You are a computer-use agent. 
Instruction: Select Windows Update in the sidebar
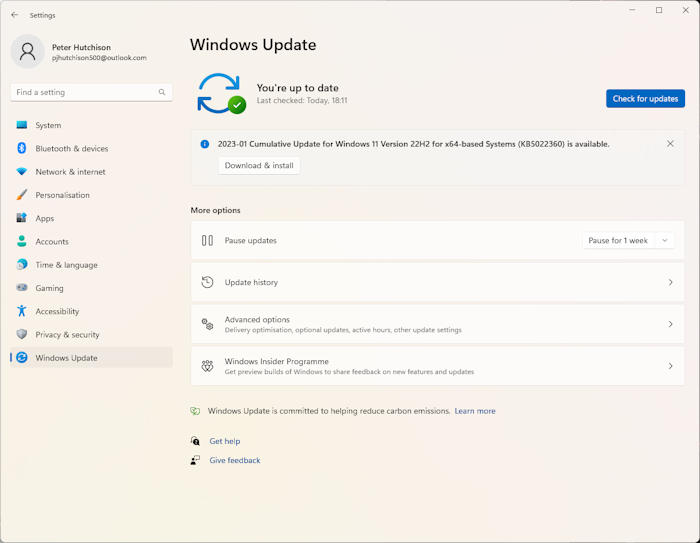[92, 358]
